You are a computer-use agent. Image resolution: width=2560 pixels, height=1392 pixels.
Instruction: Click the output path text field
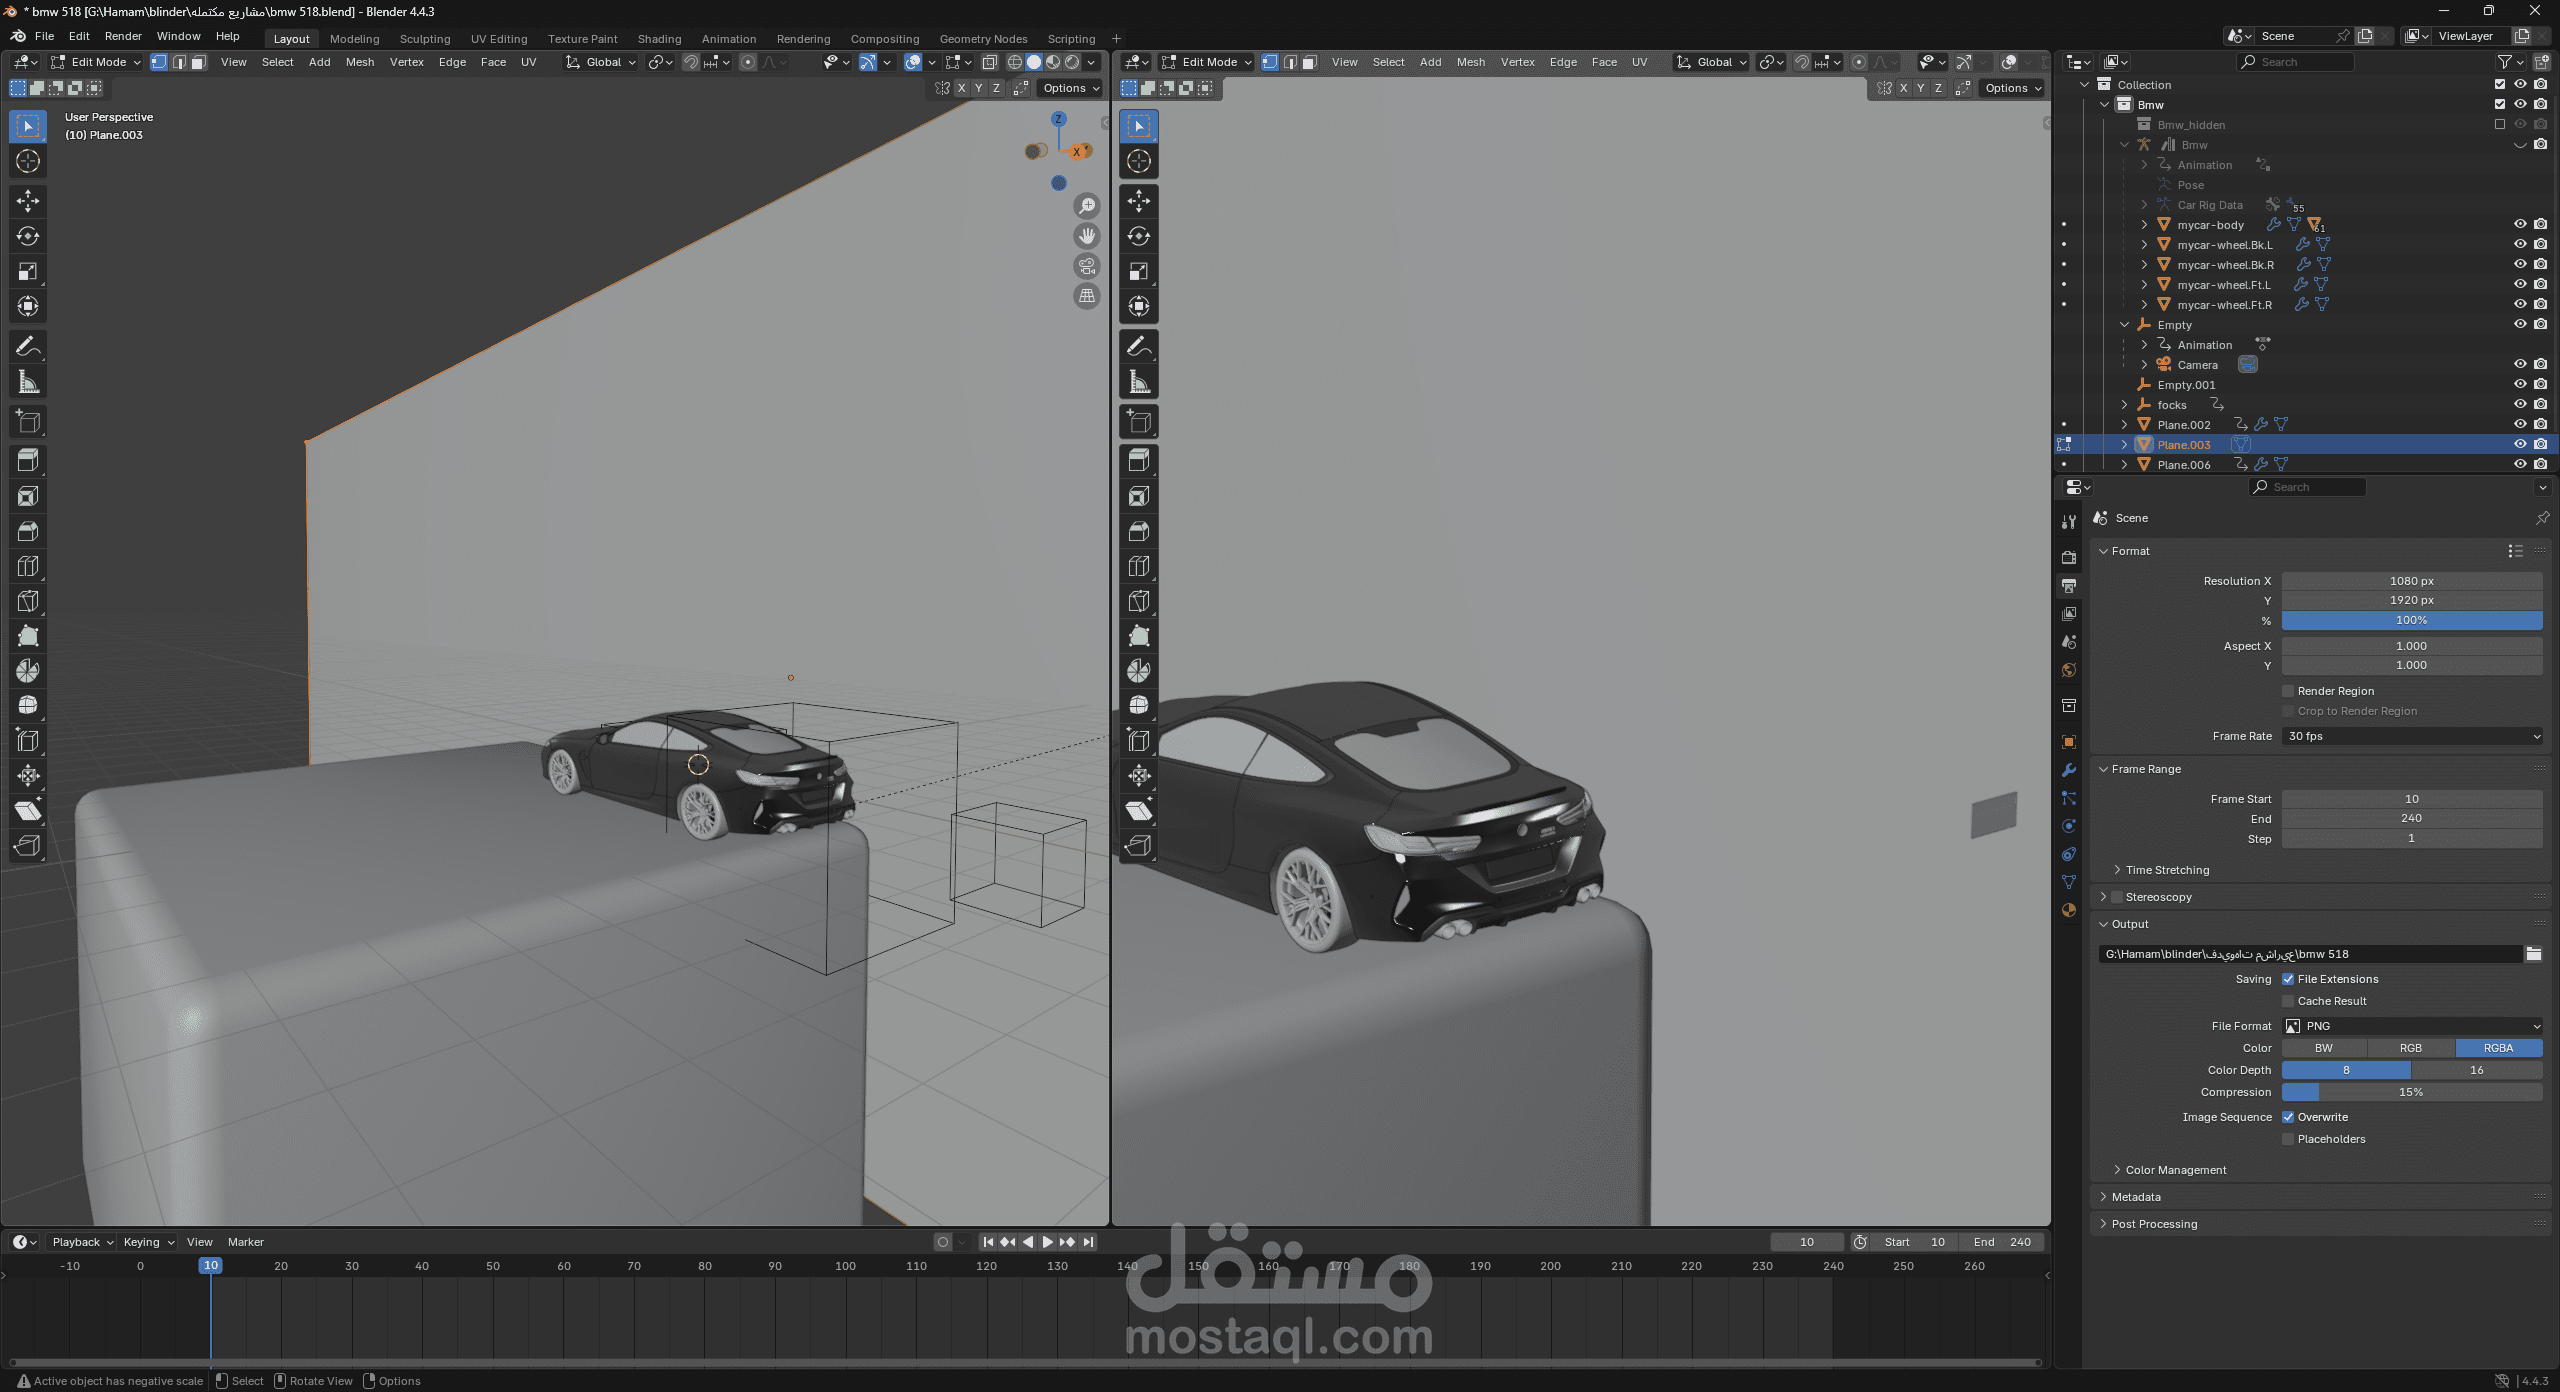pyautogui.click(x=2309, y=954)
